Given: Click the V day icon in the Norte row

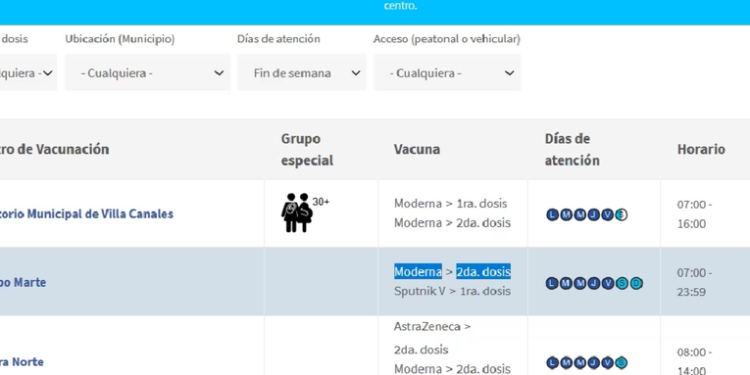Looking at the screenshot, I should click(x=607, y=363).
